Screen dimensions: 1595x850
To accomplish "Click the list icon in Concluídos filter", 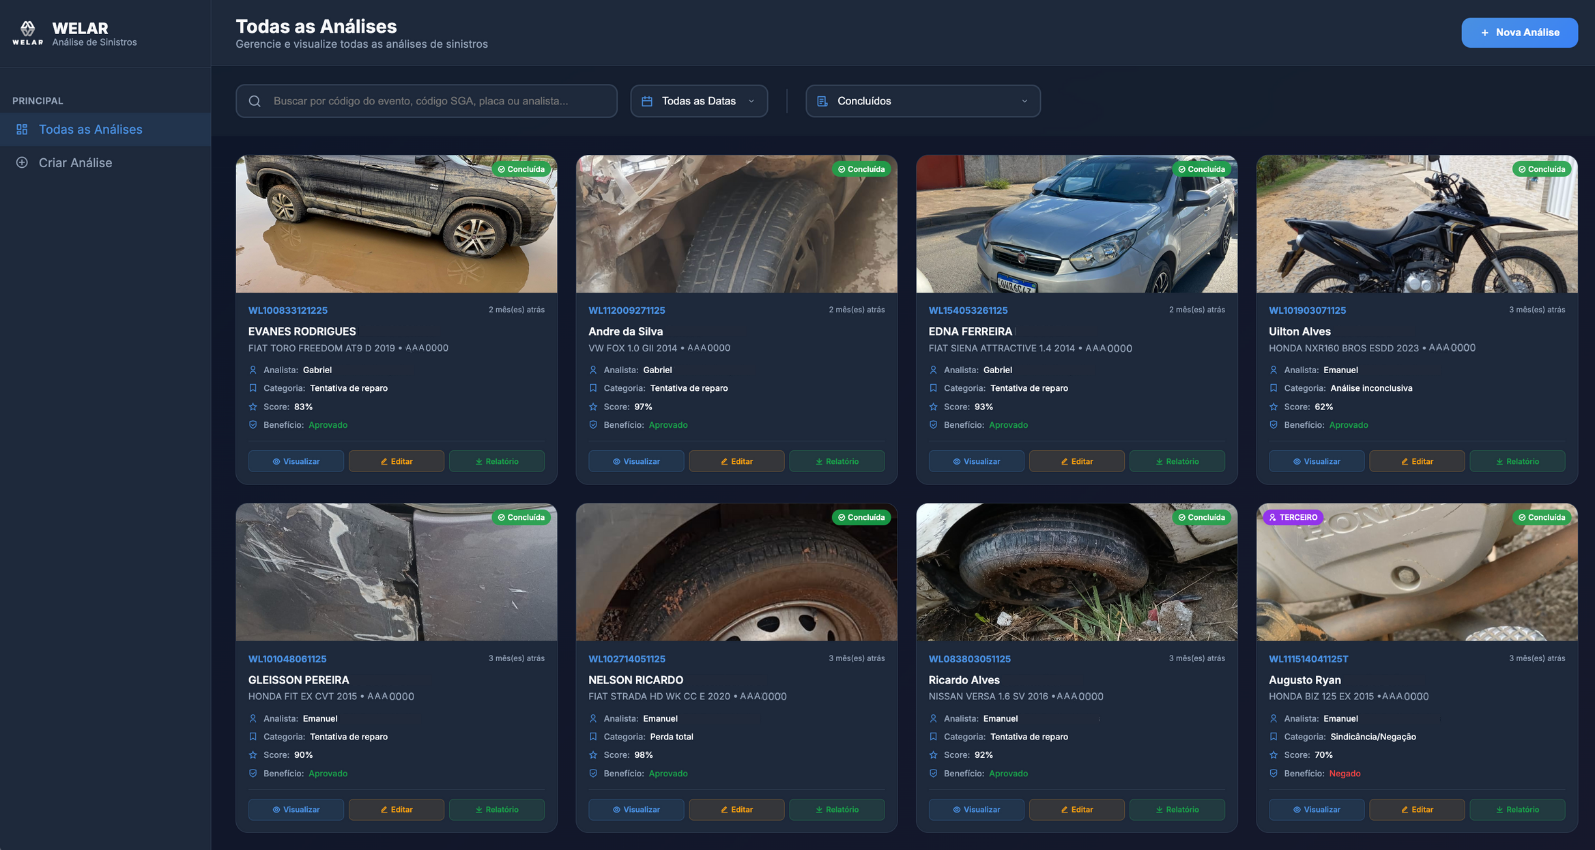I will (x=823, y=101).
